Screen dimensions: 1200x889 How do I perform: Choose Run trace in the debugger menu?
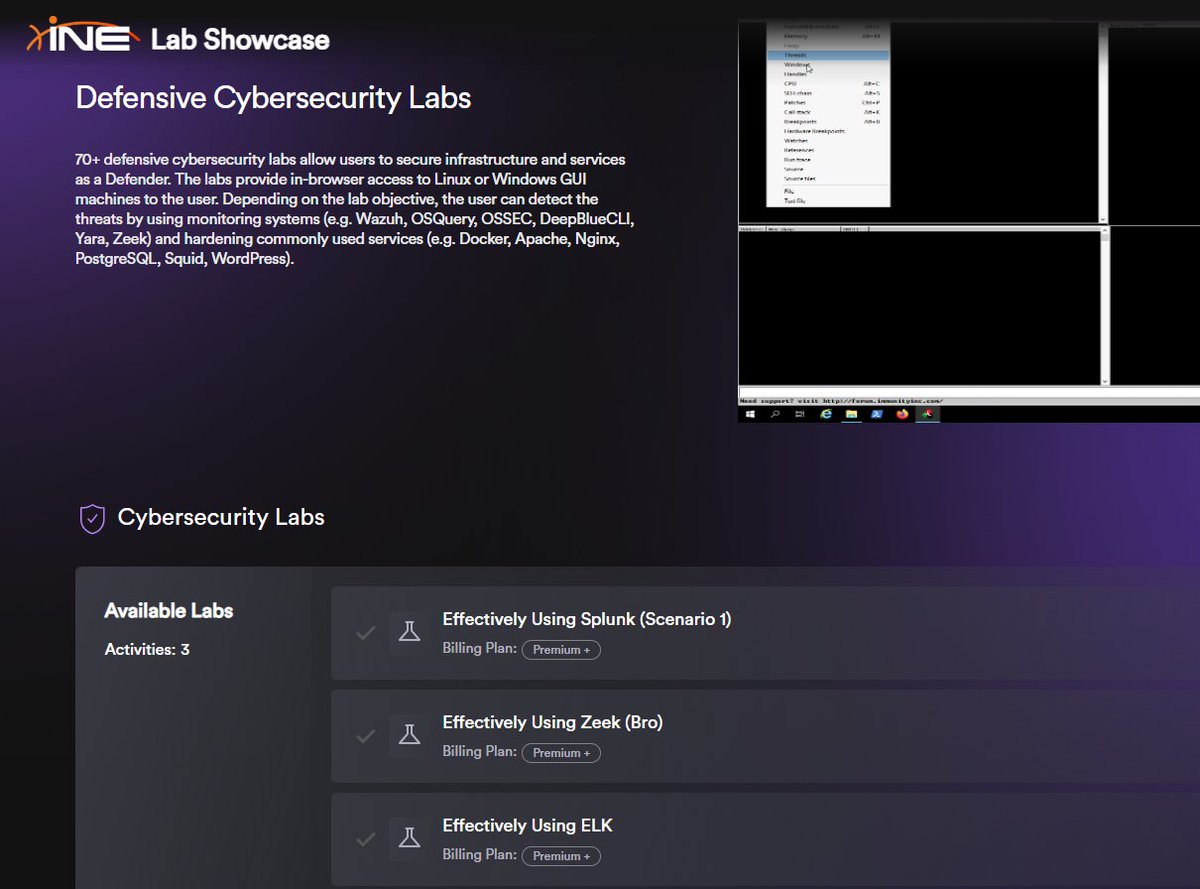pyautogui.click(x=828, y=159)
